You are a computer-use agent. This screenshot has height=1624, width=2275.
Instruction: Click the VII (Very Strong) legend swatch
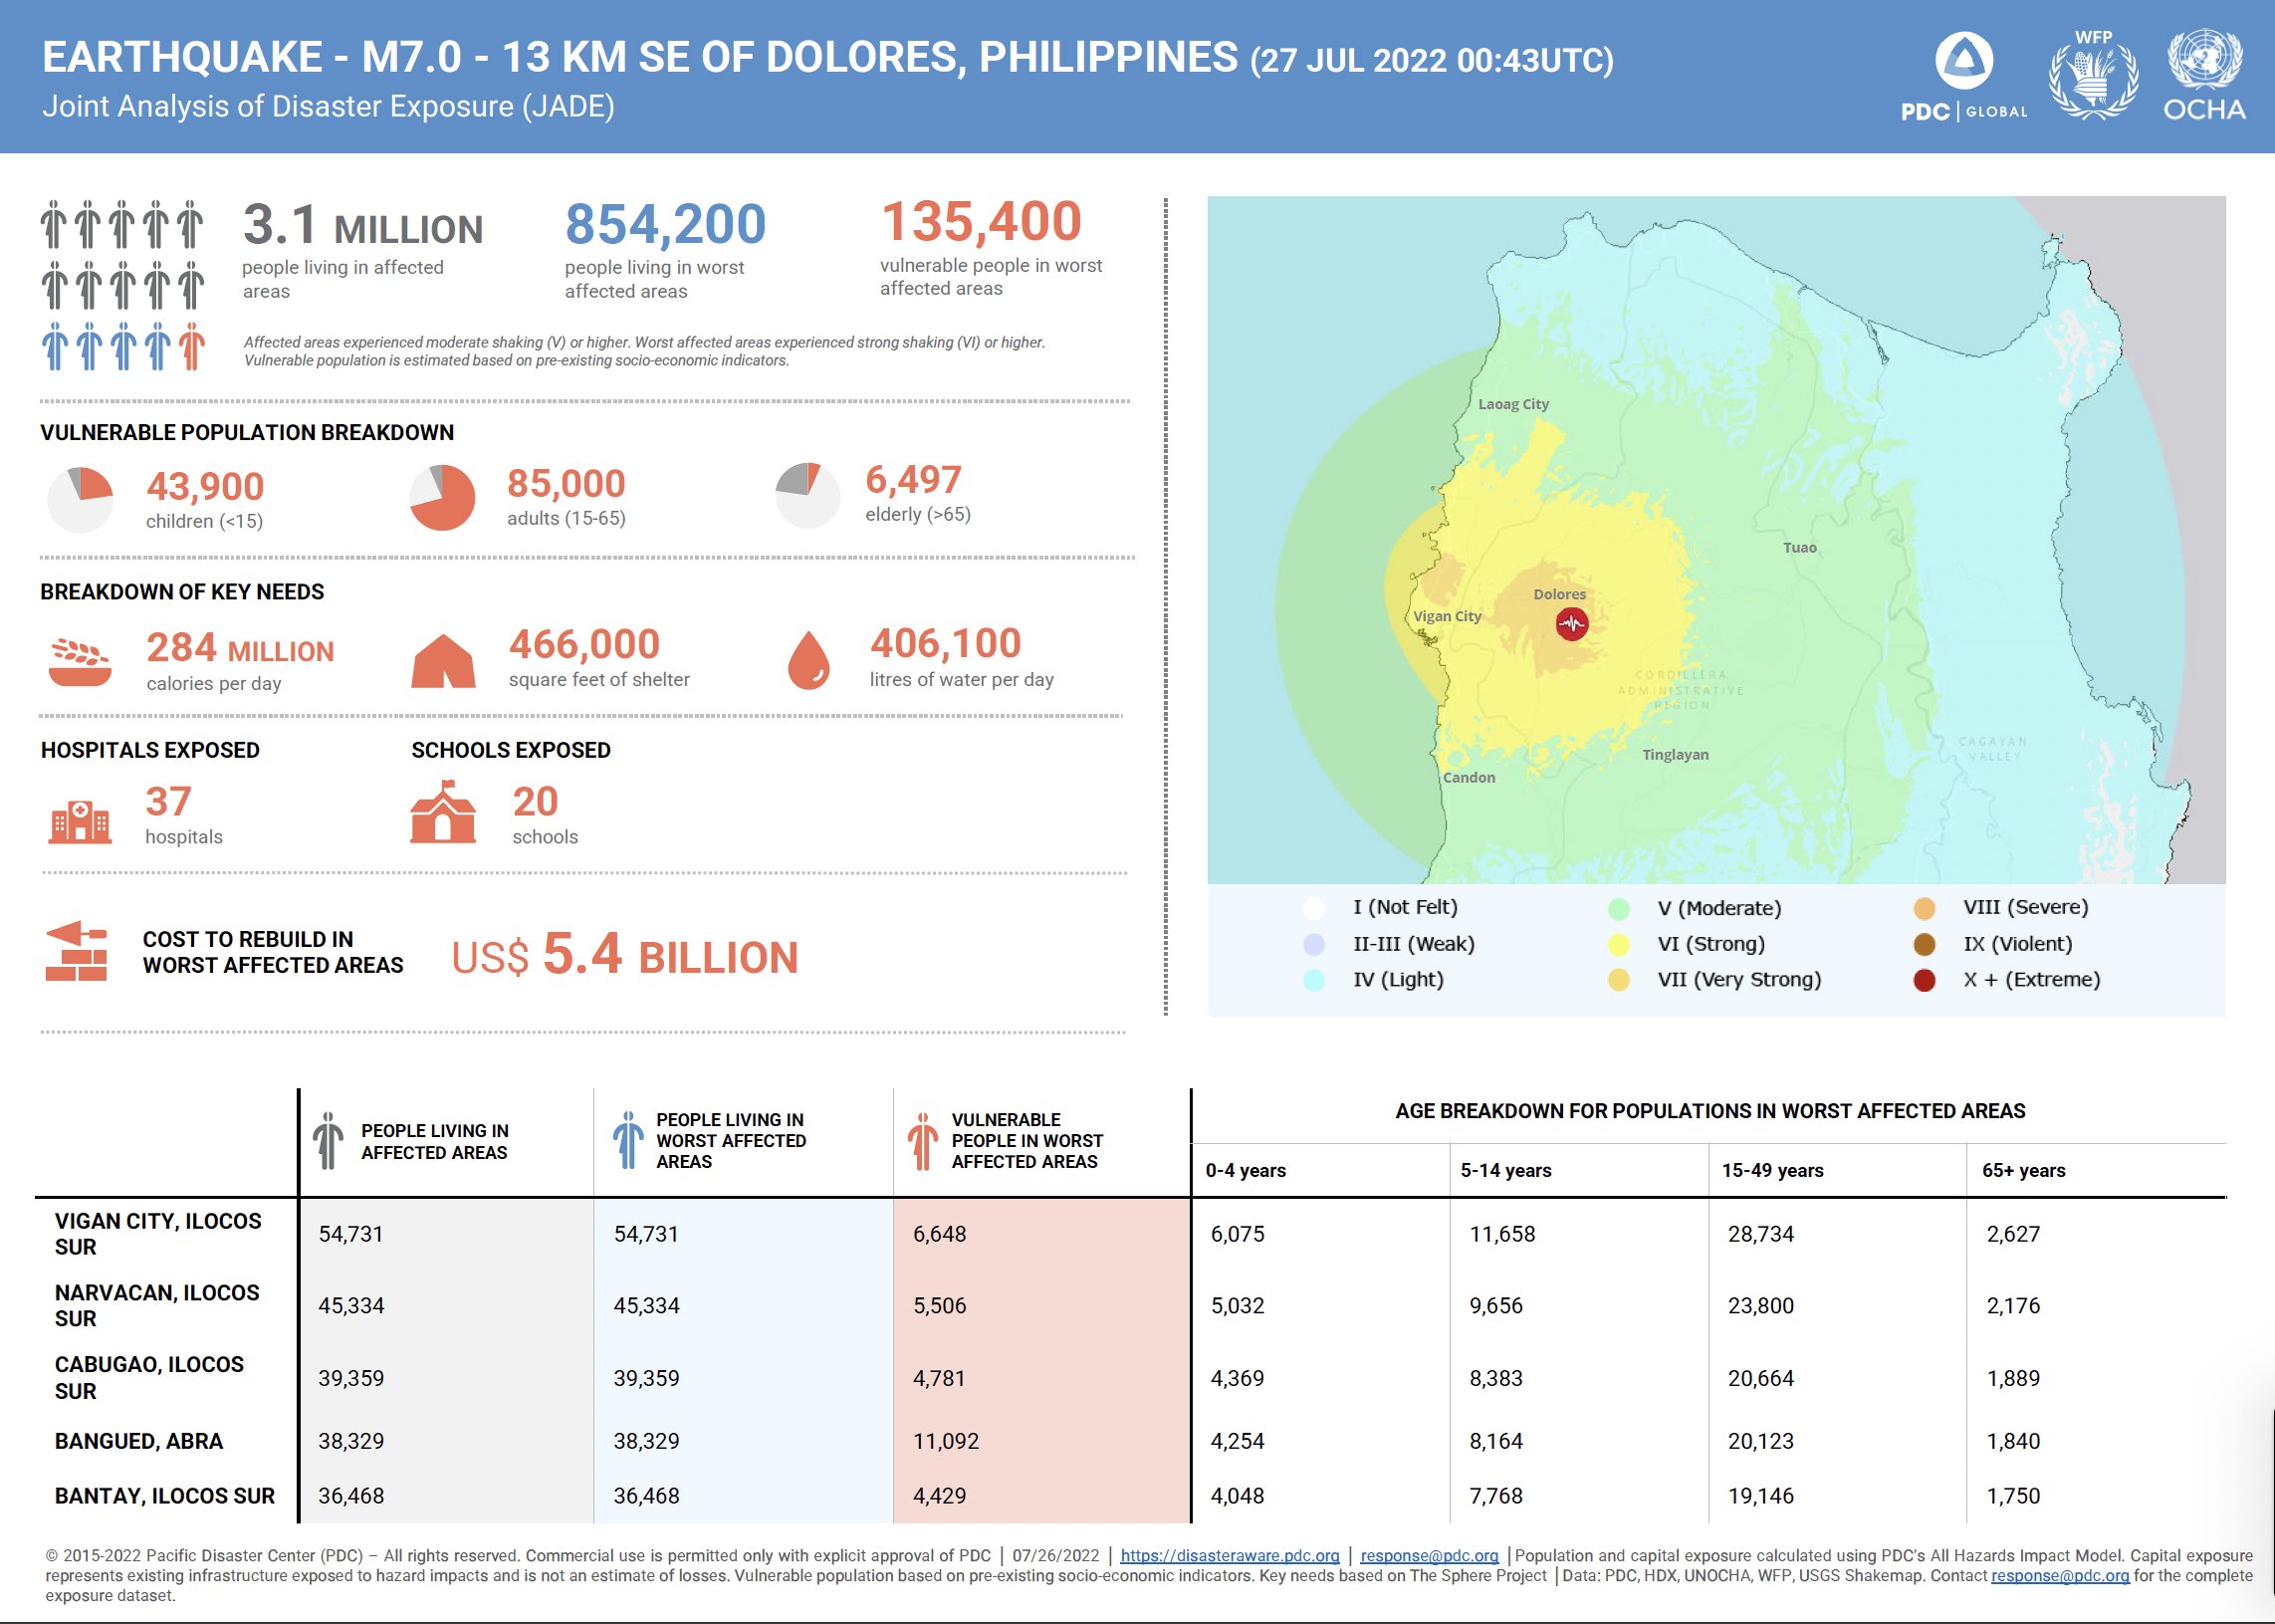[x=1618, y=980]
